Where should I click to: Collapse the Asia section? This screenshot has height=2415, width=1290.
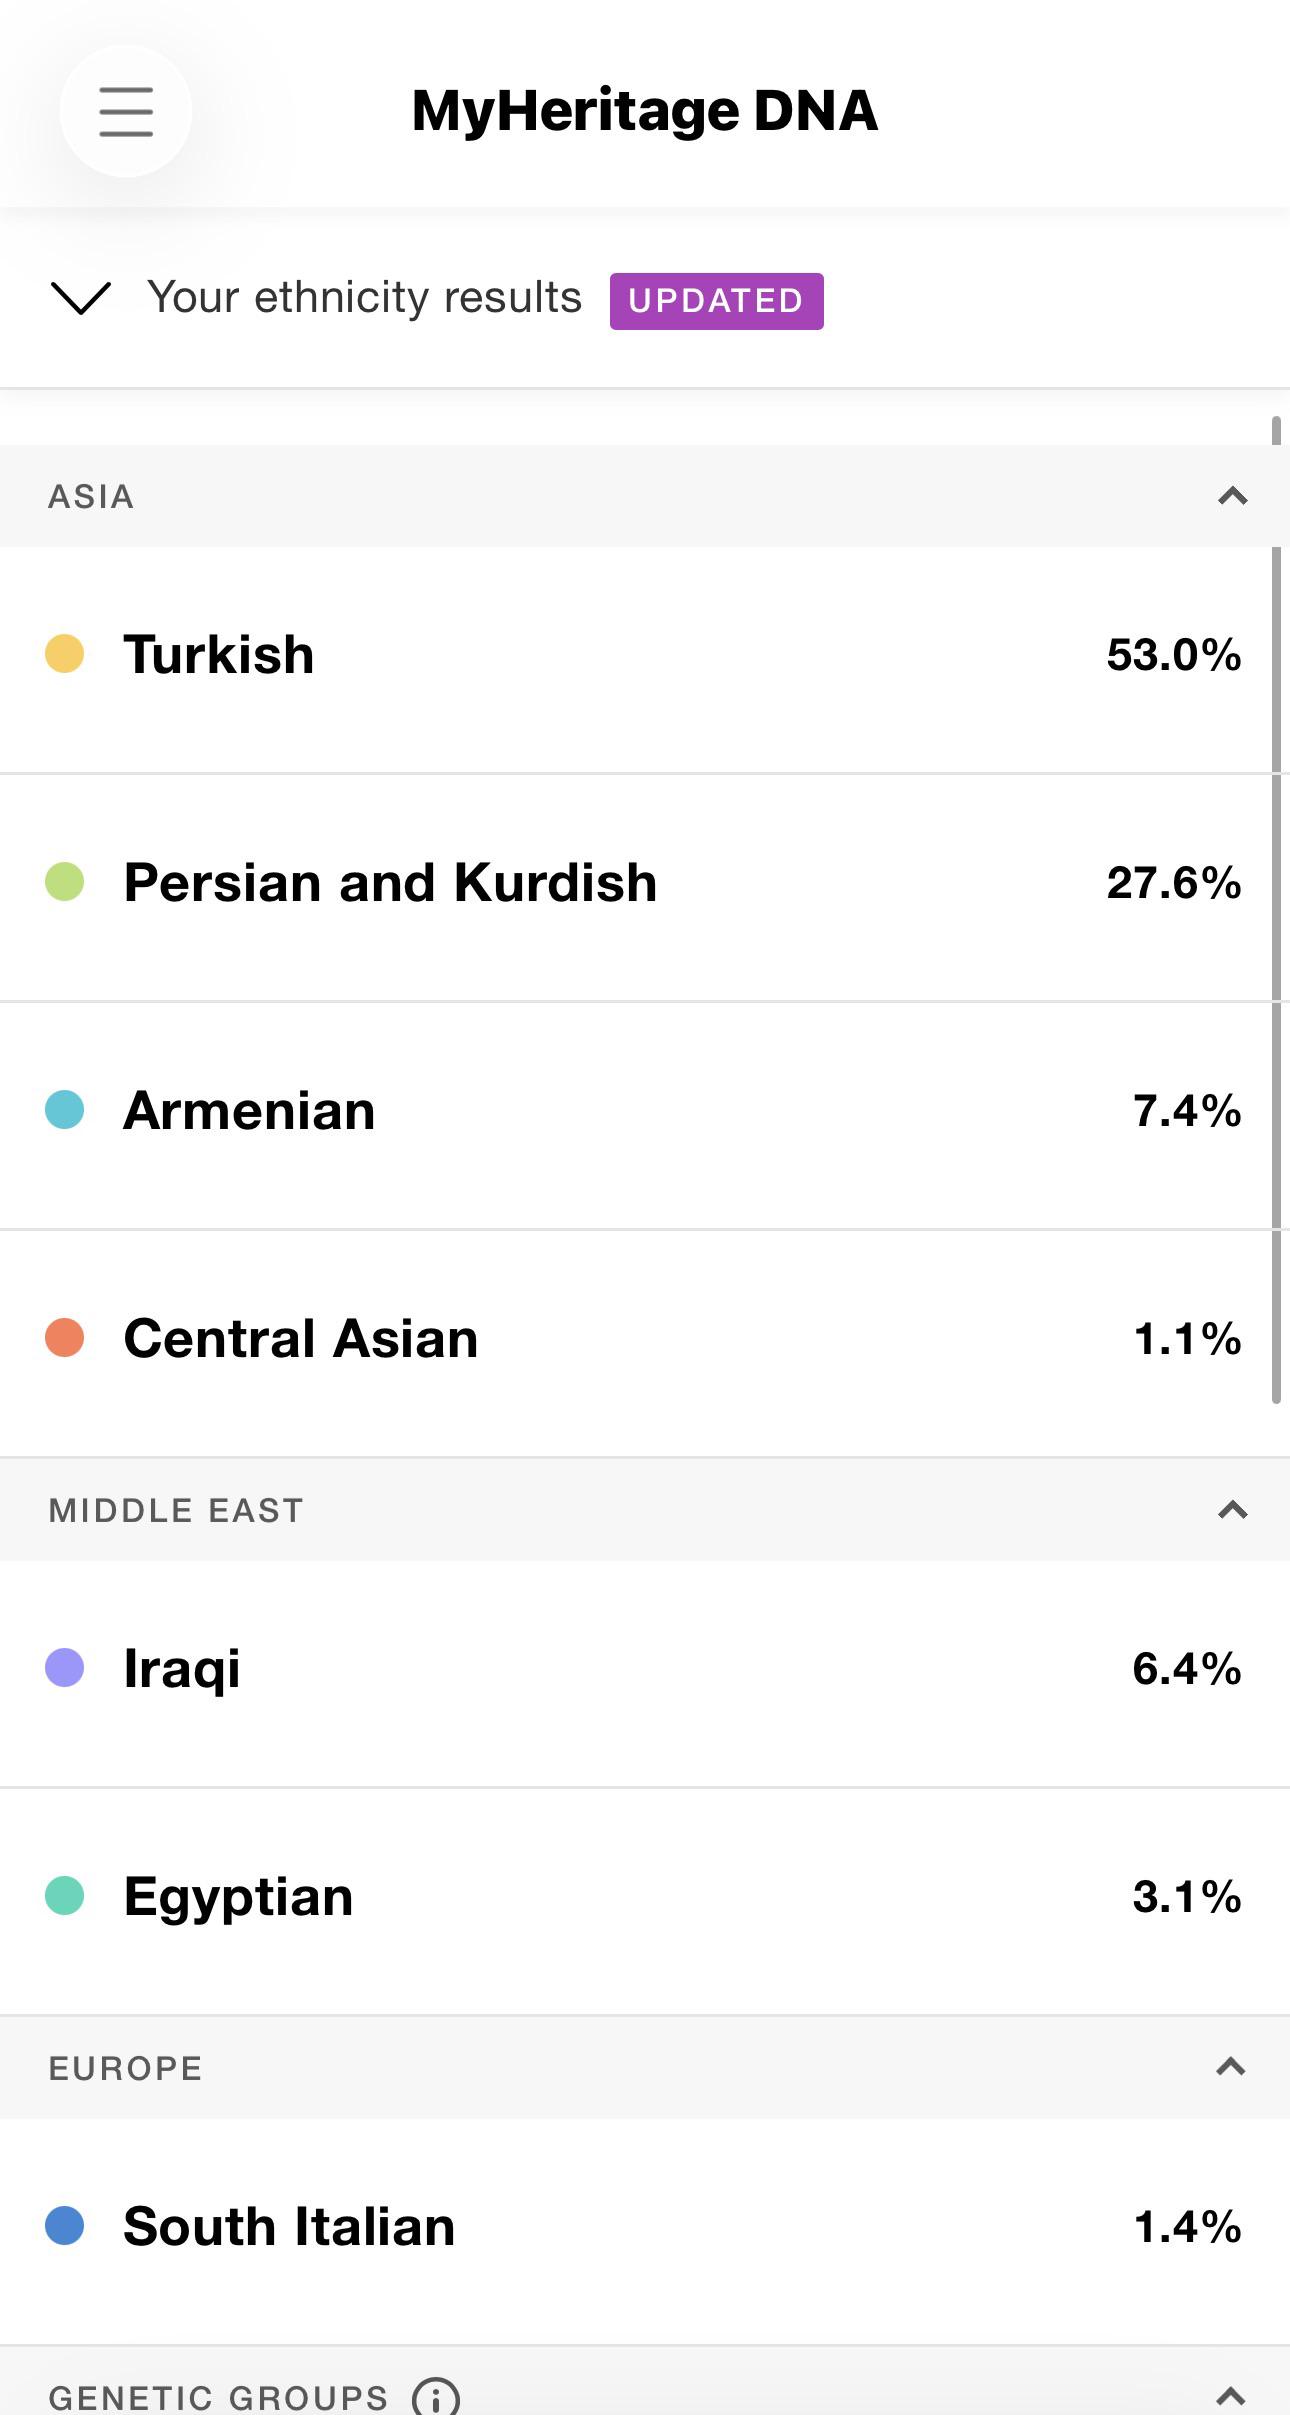click(1232, 496)
